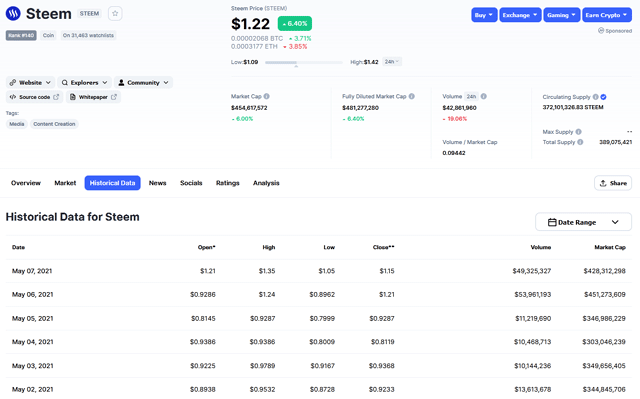
Task: Click the Steem logo icon
Action: click(13, 13)
